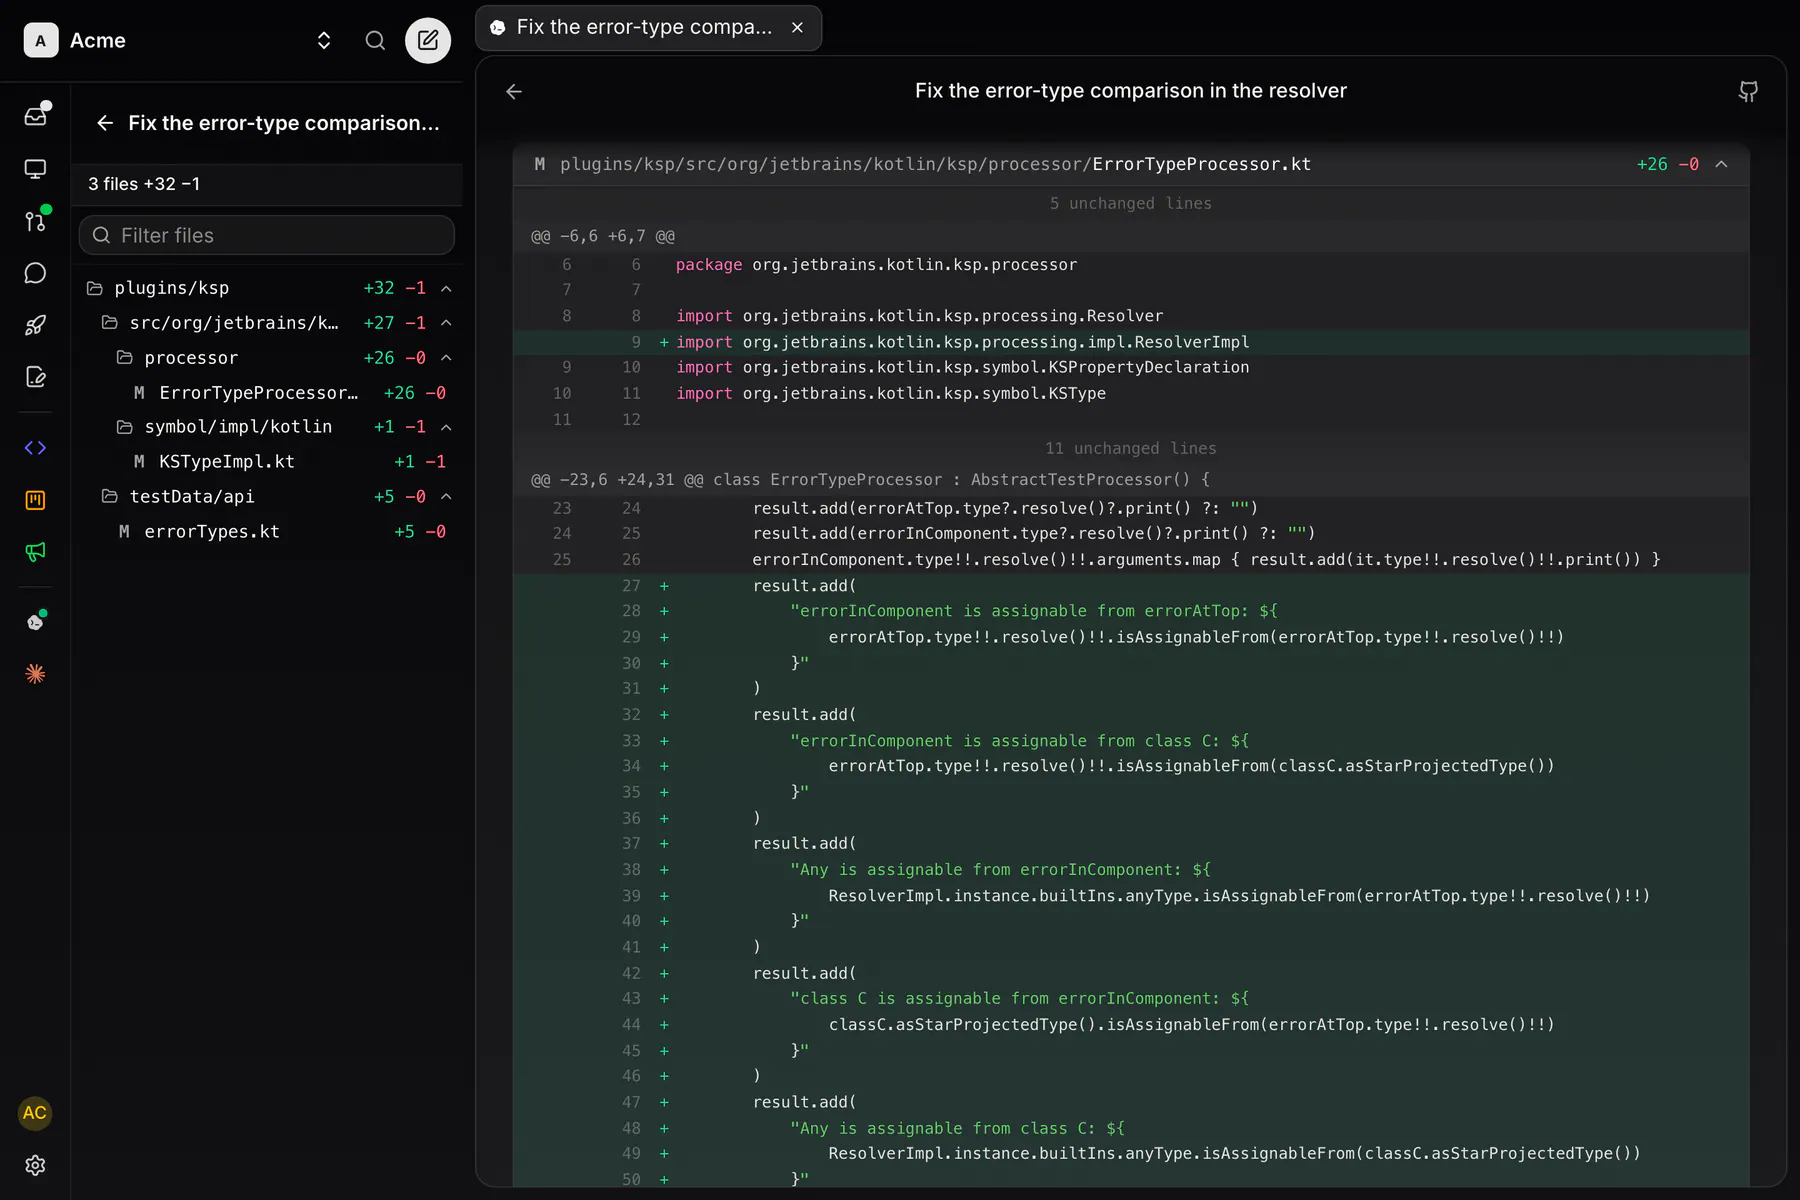Click the AC user avatar
The height and width of the screenshot is (1200, 1800).
(35, 1113)
